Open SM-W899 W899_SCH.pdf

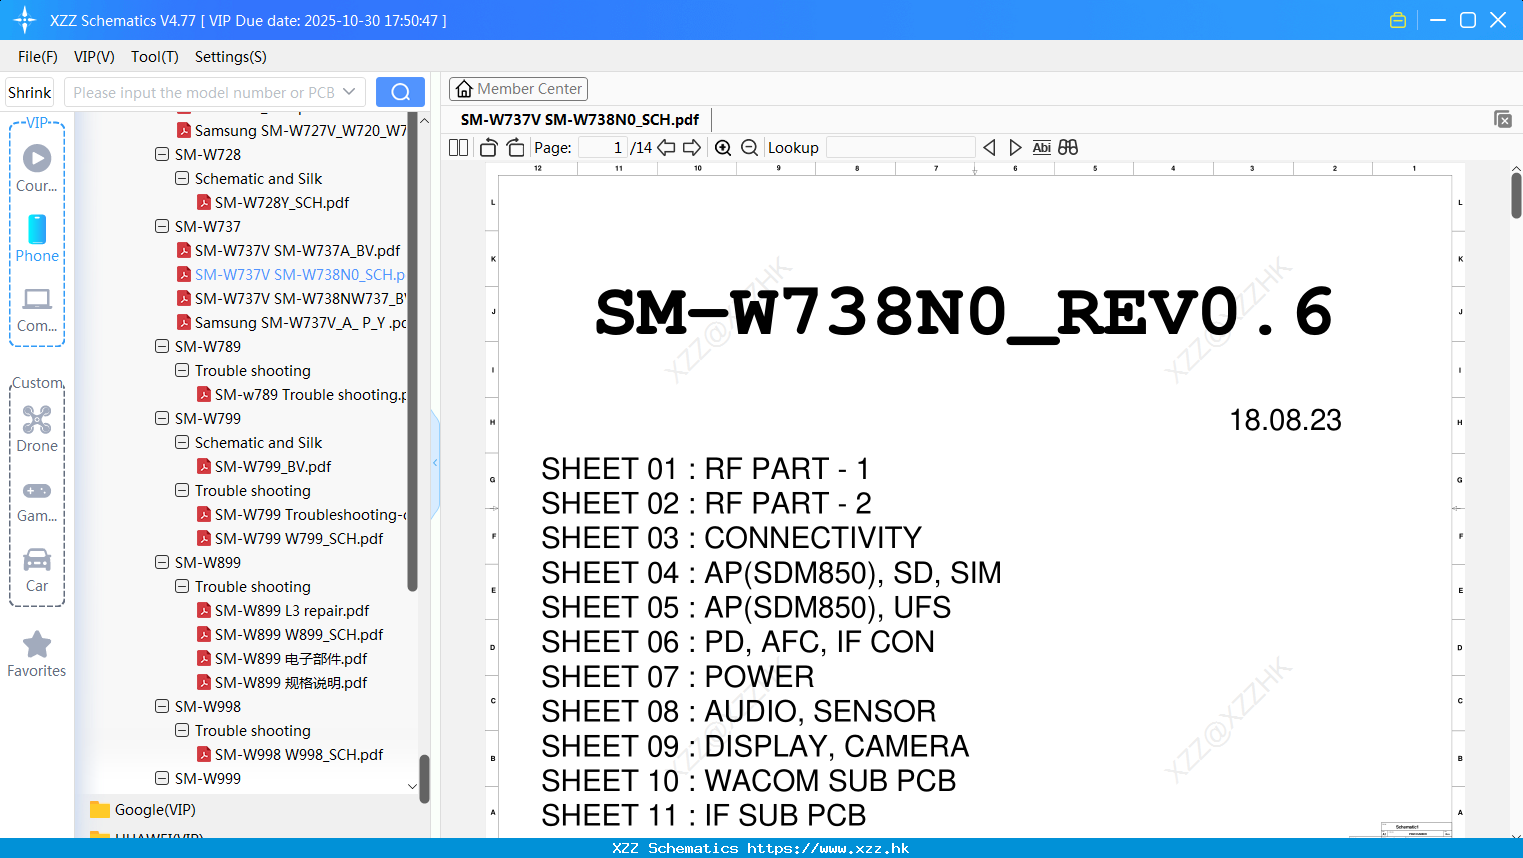290,634
